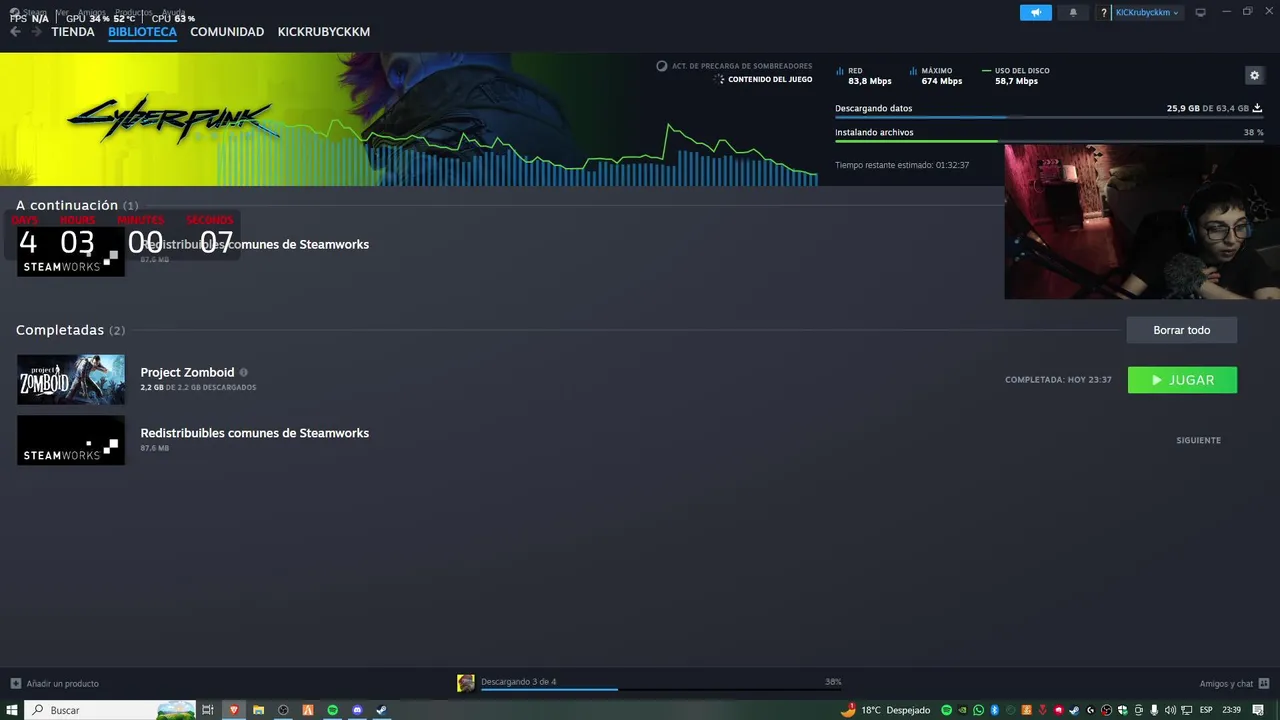
Task: Click the webcam overlay video
Action: coord(1142,221)
